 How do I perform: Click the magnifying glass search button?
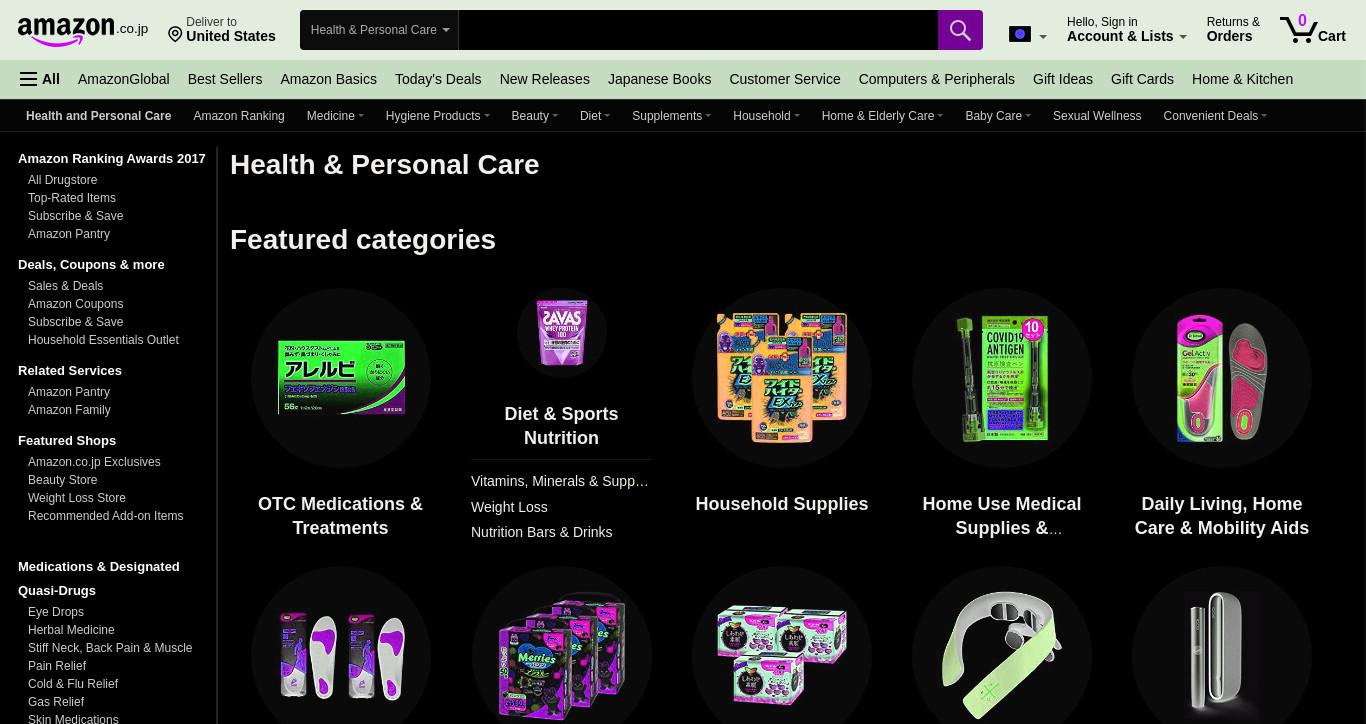[960, 30]
